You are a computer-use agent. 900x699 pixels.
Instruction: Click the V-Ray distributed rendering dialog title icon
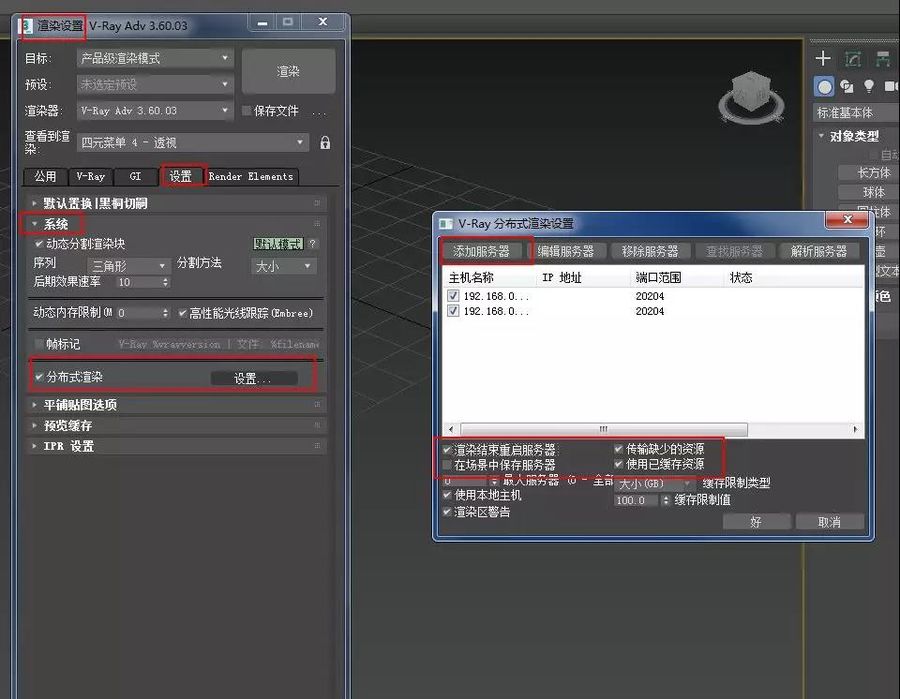(446, 224)
